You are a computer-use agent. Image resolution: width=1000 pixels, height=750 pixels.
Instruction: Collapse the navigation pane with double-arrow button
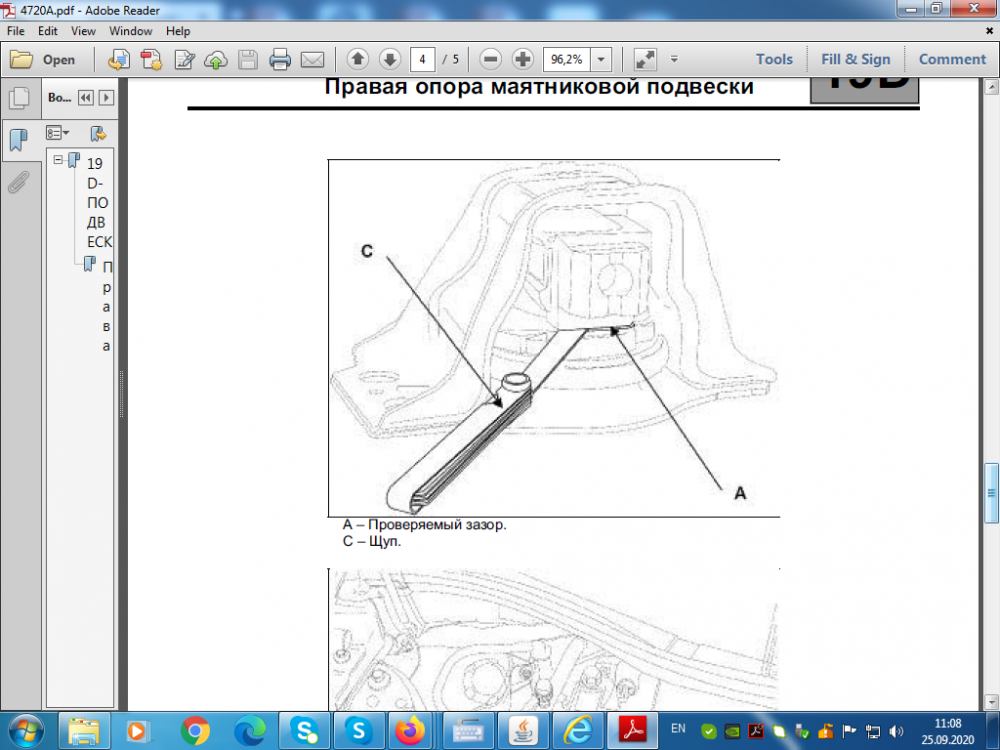pos(85,98)
